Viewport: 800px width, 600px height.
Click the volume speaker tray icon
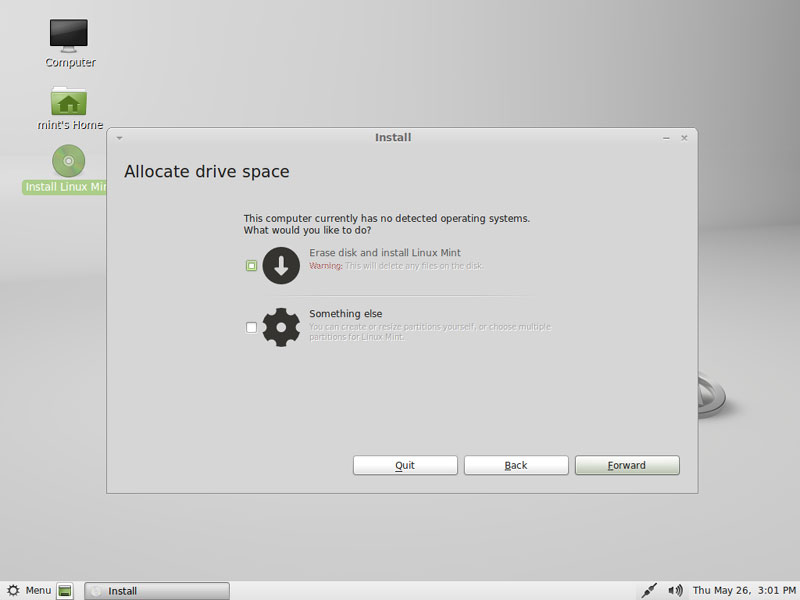[x=675, y=590]
